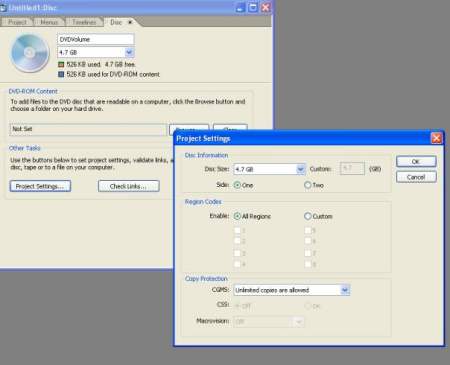Image resolution: width=450 pixels, height=365 pixels.
Task: Toggle region 5 checkbox
Action: coord(308,230)
